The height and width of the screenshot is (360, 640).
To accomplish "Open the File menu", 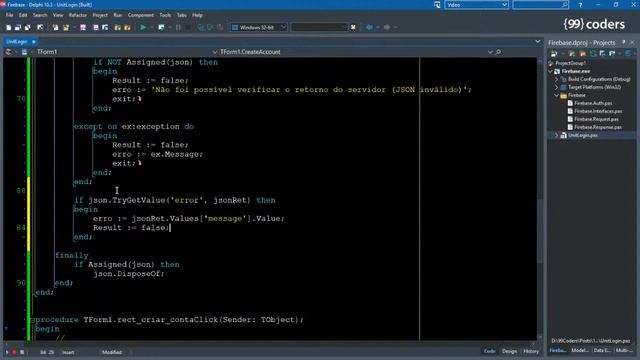I will tap(9, 15).
